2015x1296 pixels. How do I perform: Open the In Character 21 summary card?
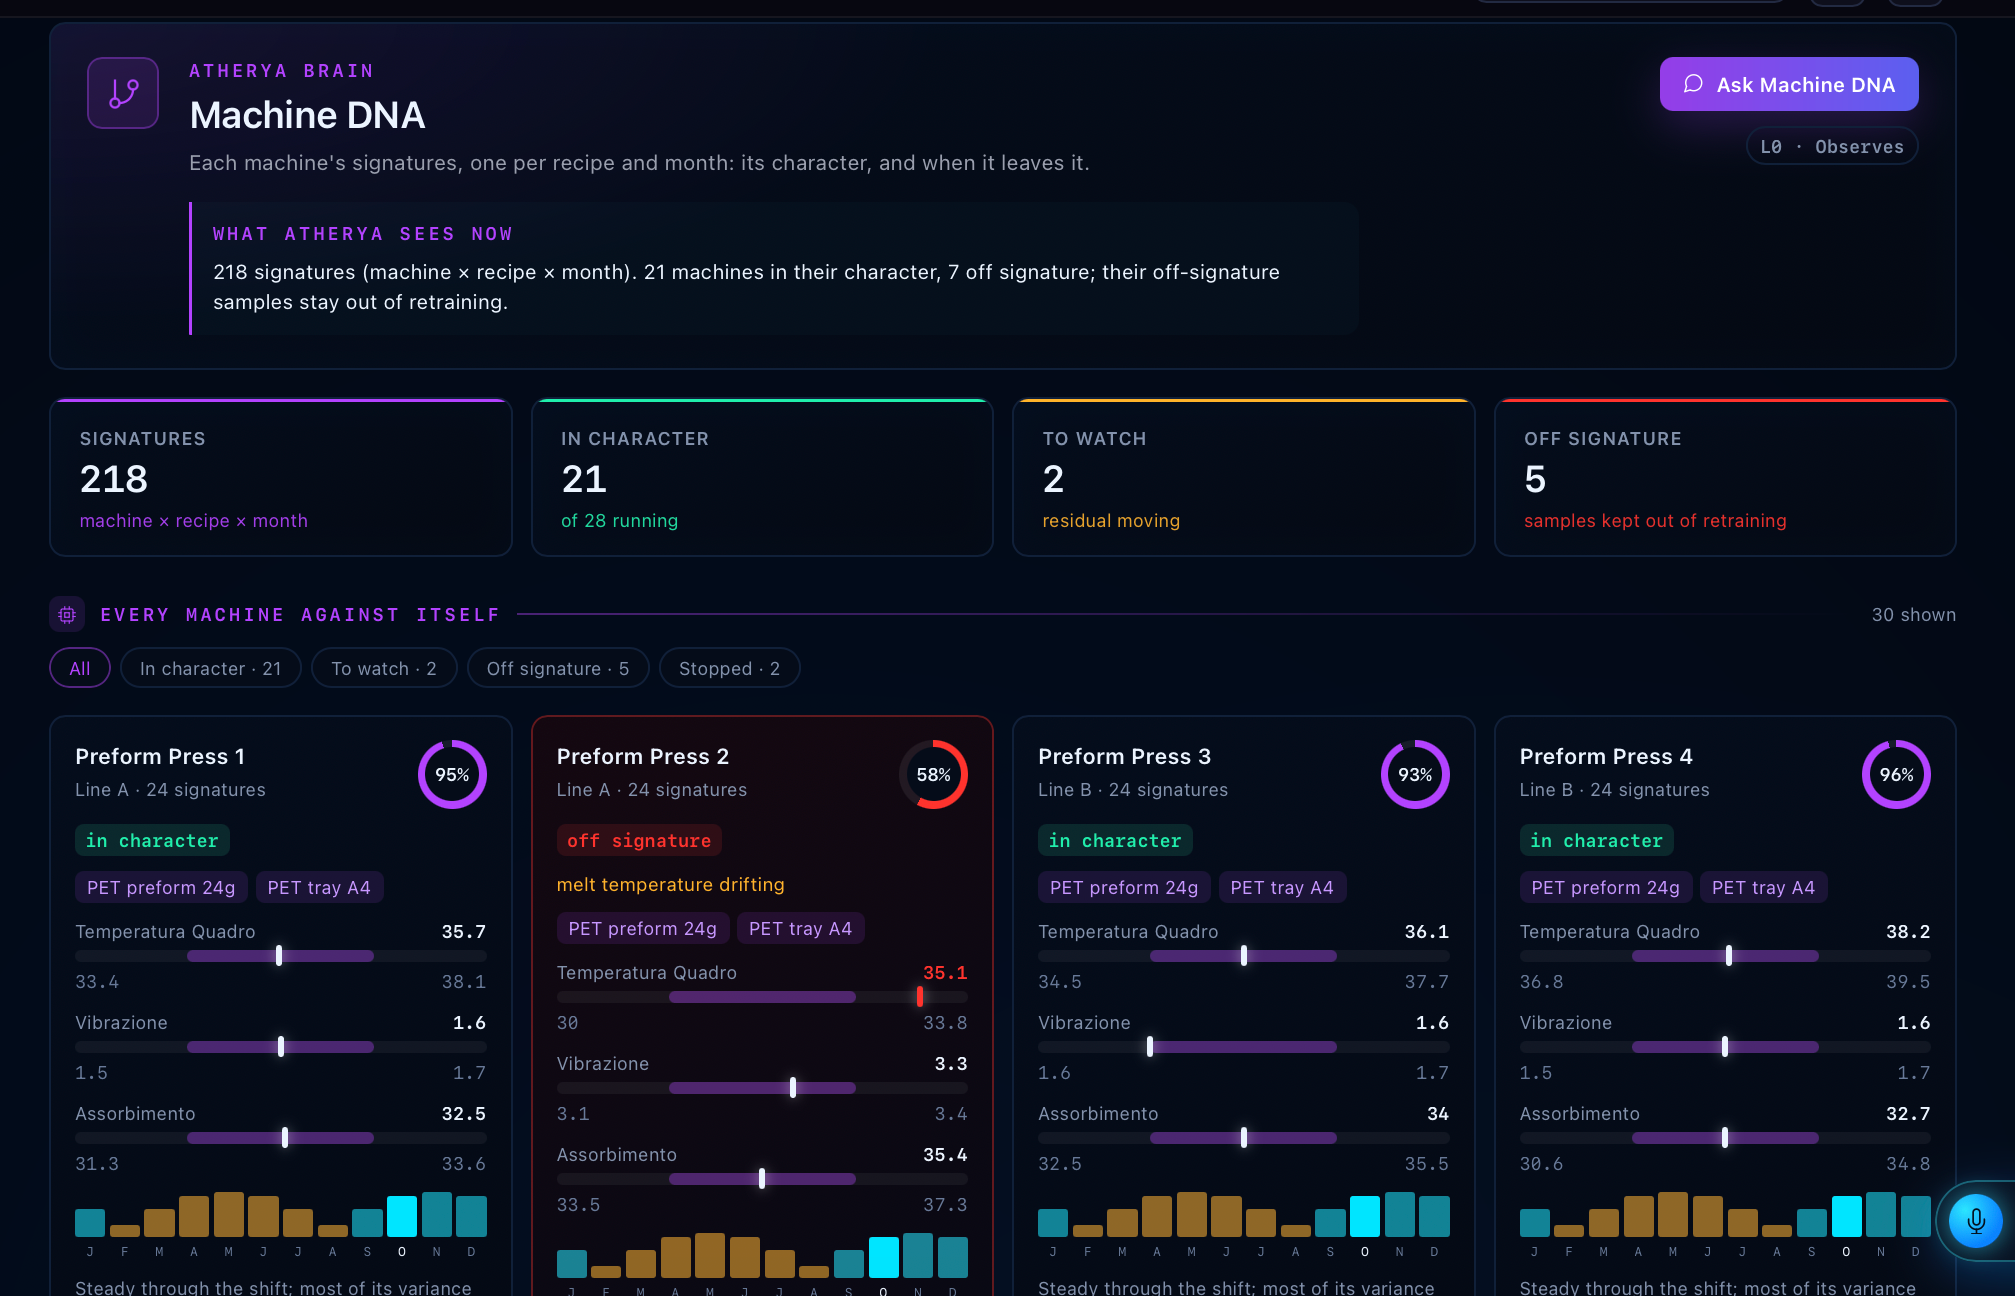click(762, 478)
